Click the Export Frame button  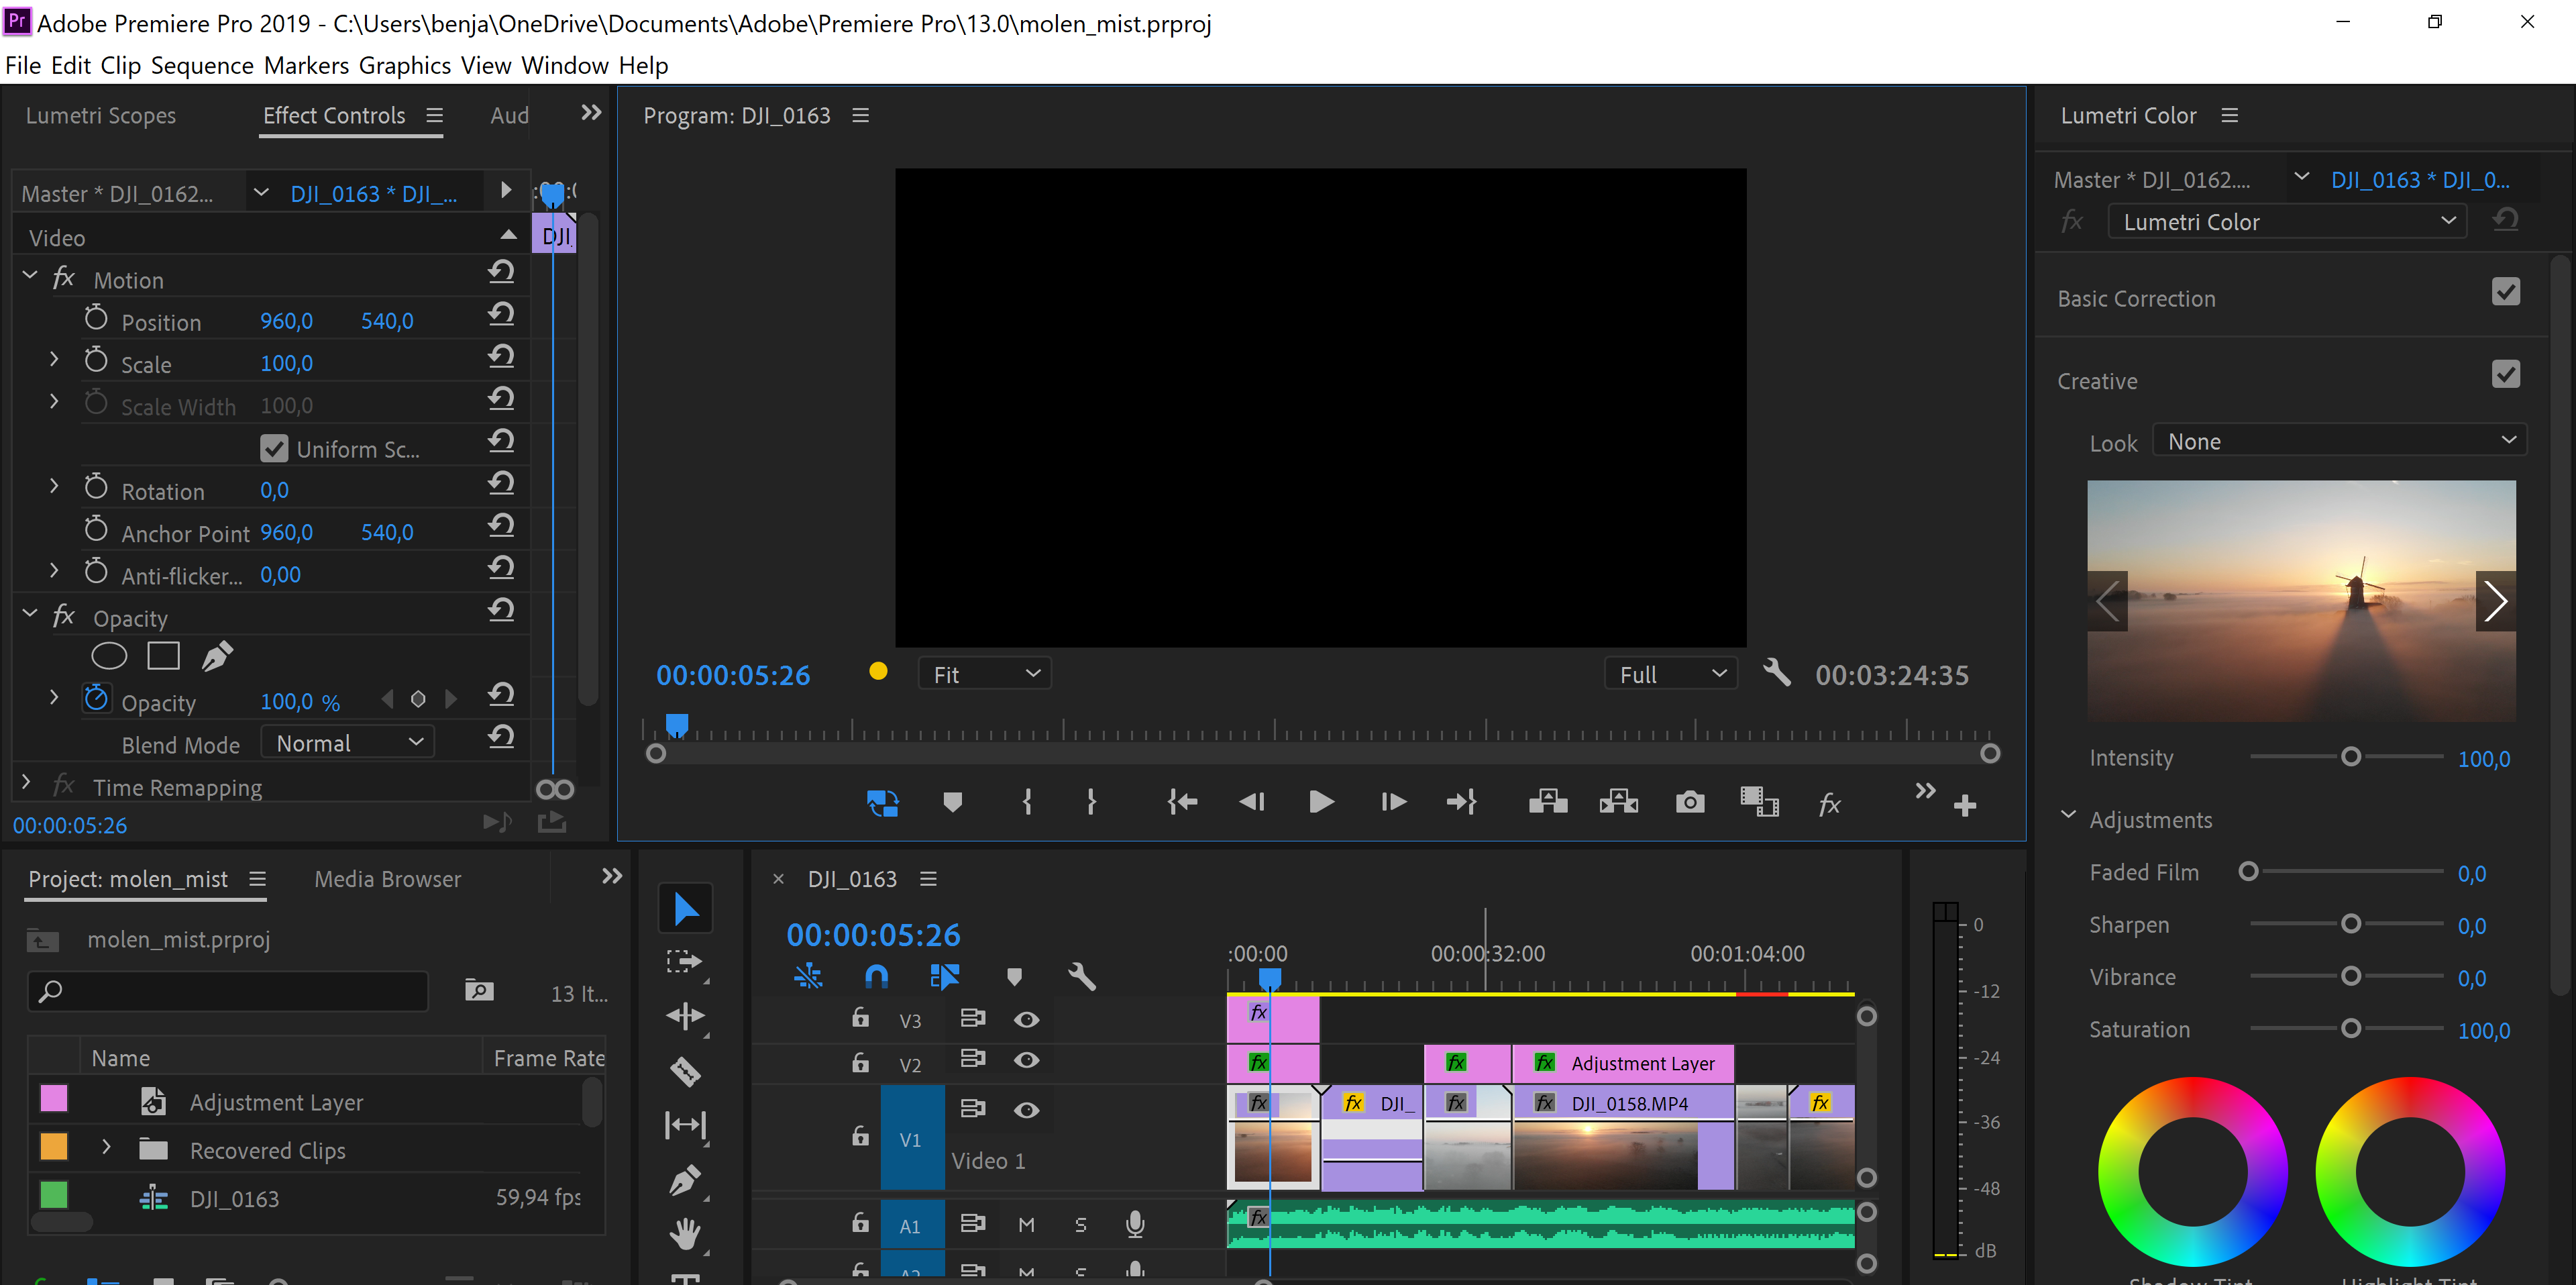pyautogui.click(x=1689, y=803)
